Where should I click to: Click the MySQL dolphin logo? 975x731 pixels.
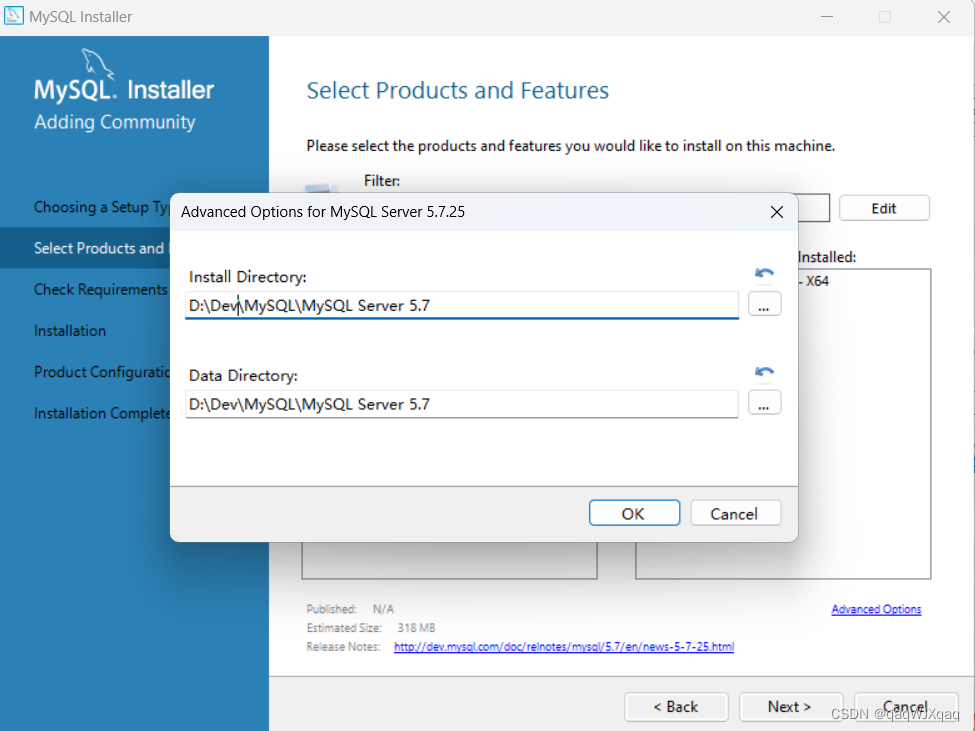98,65
